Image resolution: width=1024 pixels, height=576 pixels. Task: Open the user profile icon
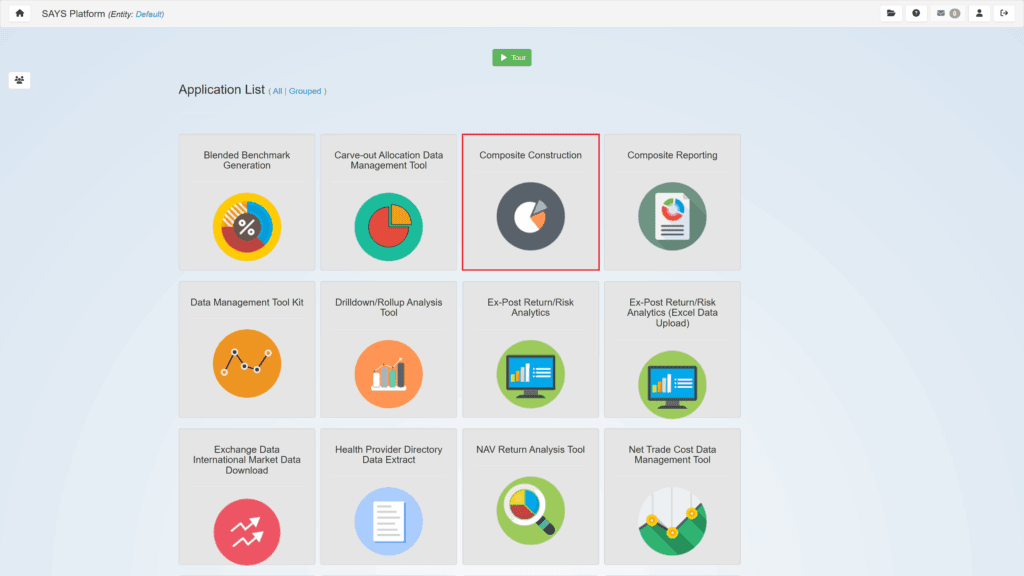point(979,14)
